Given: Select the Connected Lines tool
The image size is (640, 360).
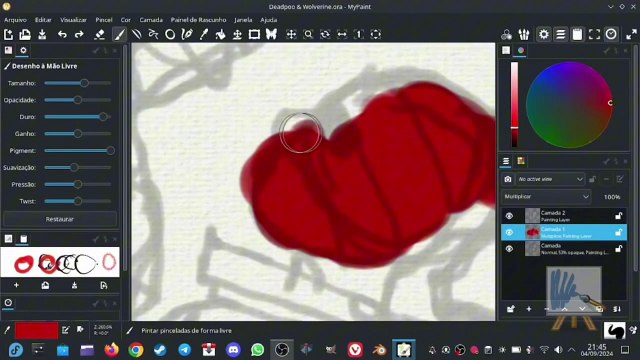Looking at the screenshot, I should [153, 35].
